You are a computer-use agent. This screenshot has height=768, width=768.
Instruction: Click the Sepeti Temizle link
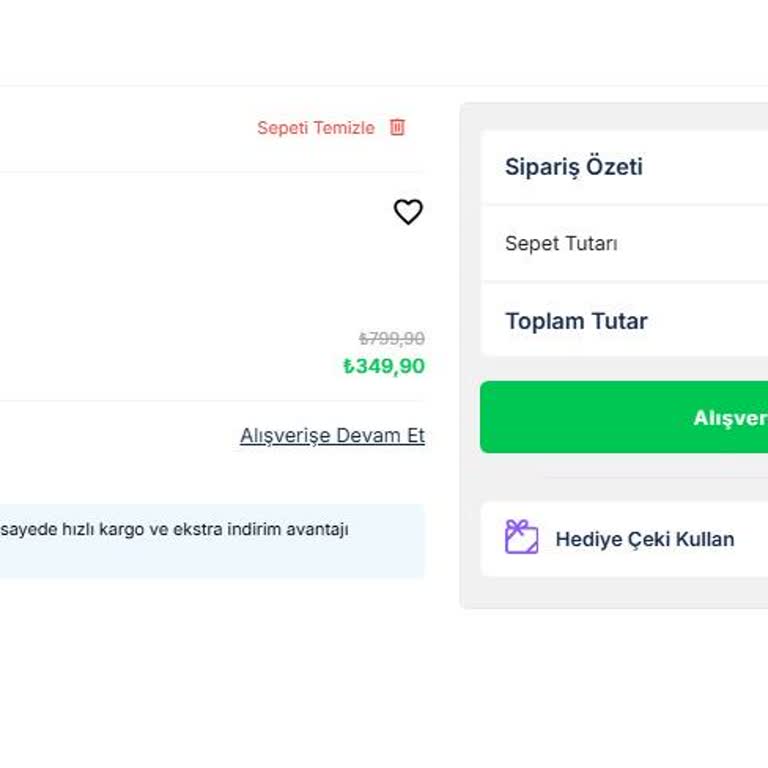316,128
